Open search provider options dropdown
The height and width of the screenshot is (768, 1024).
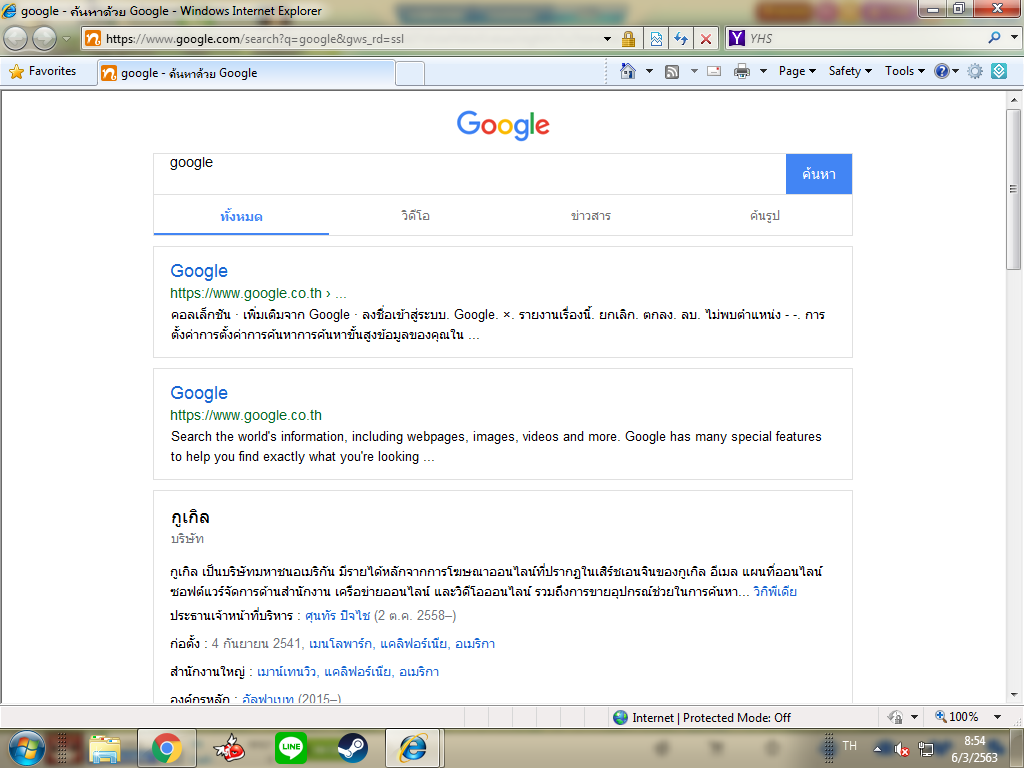[1014, 38]
